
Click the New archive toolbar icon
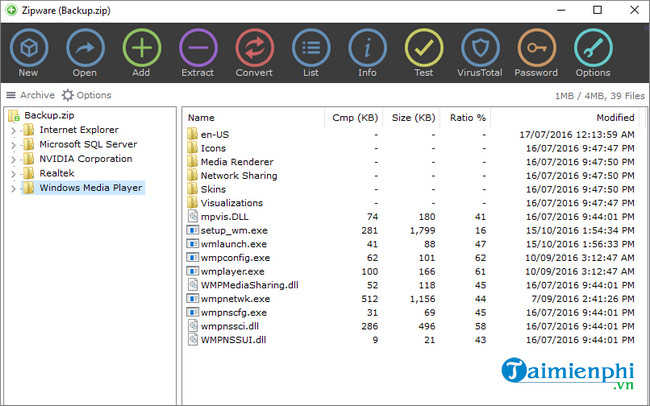click(x=29, y=48)
